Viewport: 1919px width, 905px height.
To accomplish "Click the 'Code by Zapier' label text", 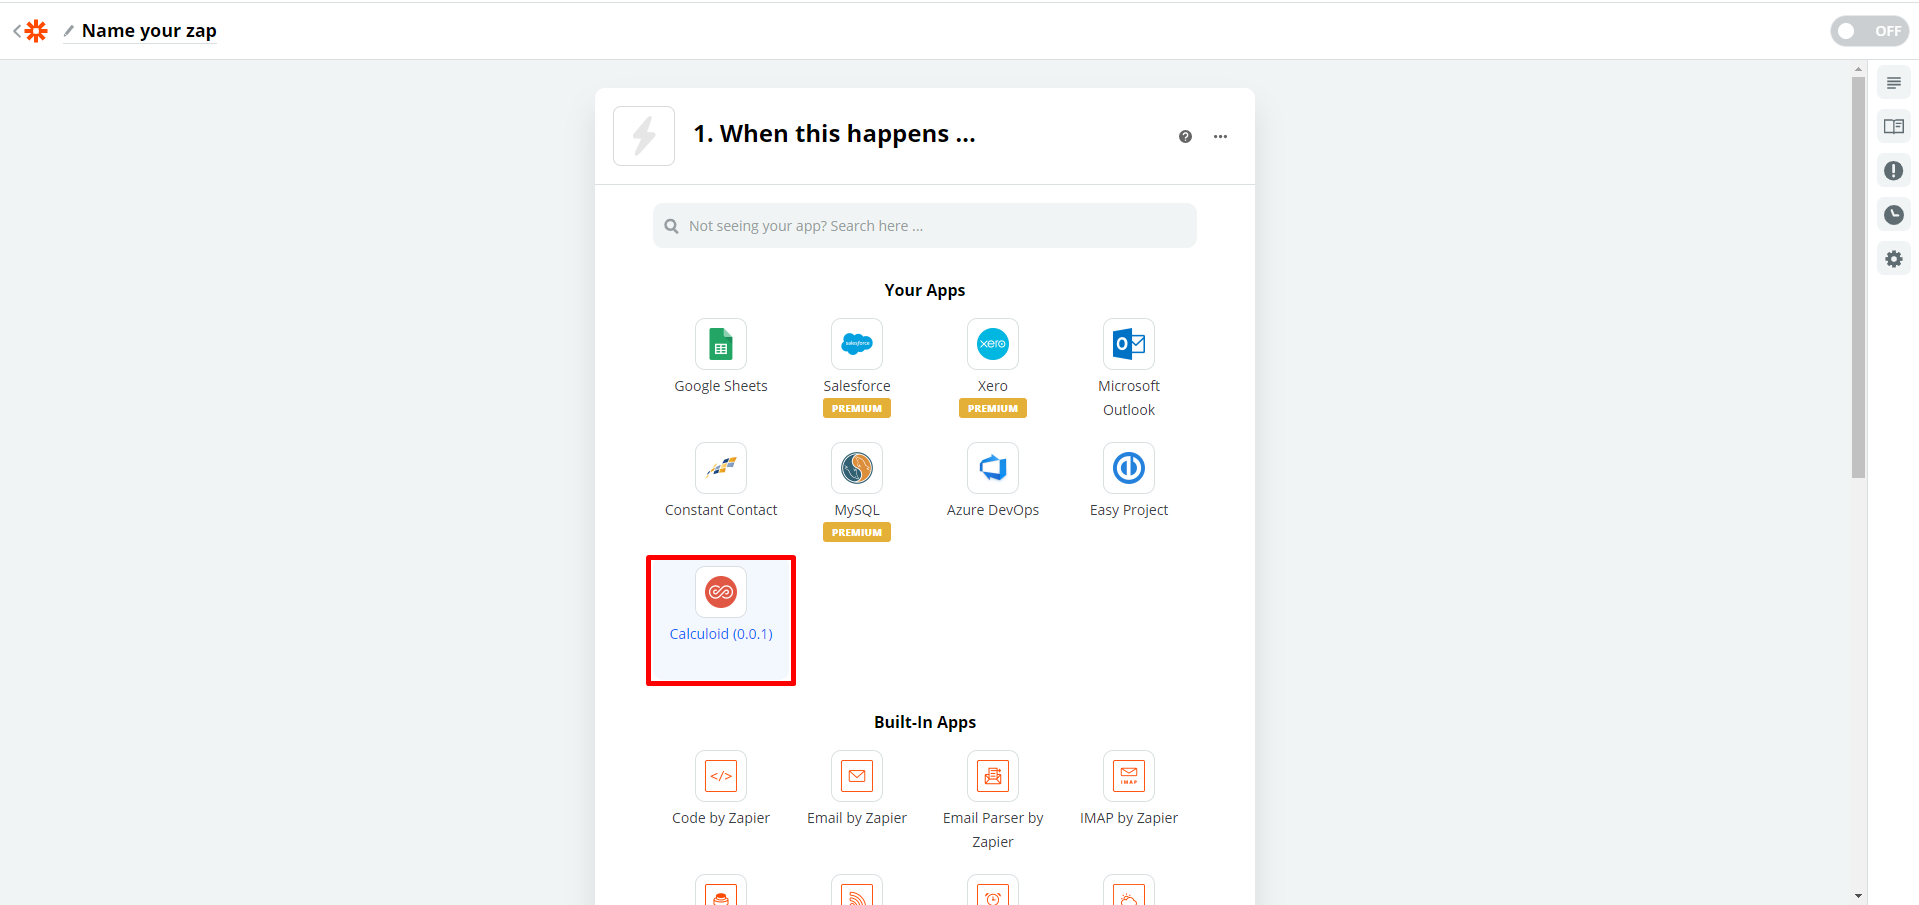I will pyautogui.click(x=721, y=818).
